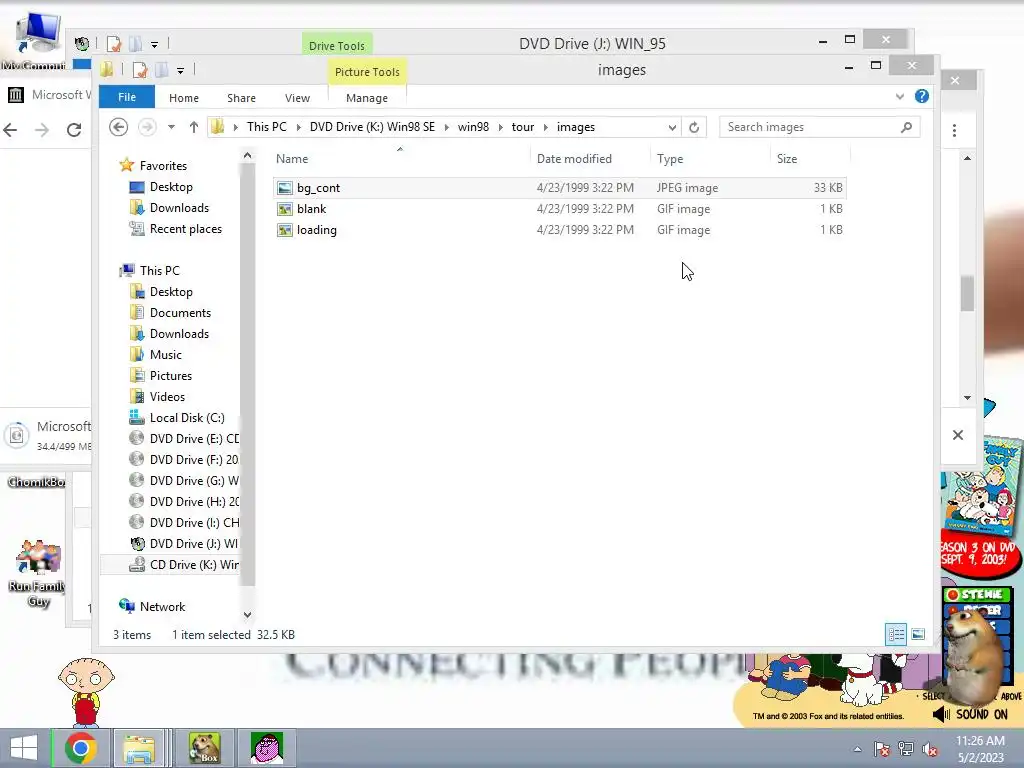Sort by the Type column header
1024x768 pixels.
(x=710, y=159)
